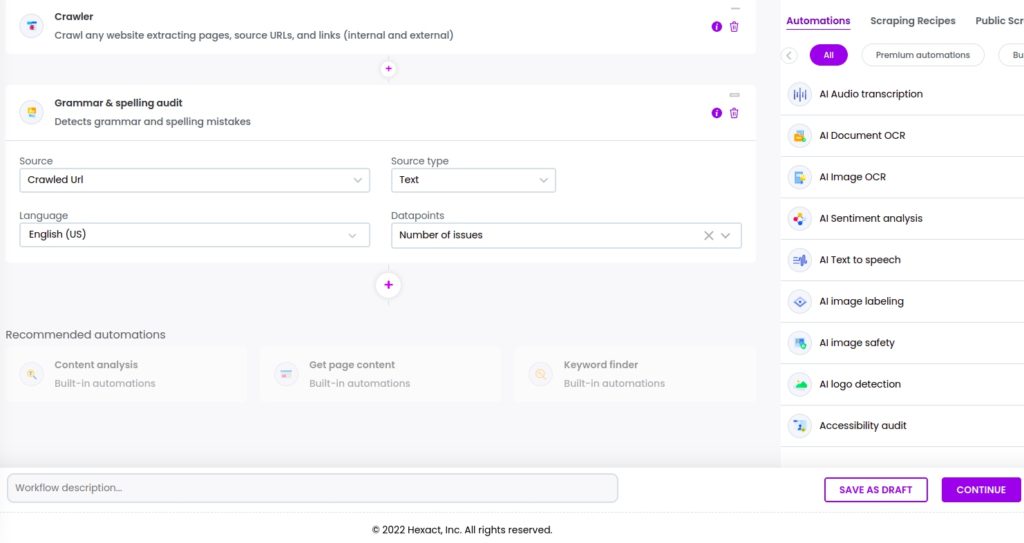This screenshot has height=543, width=1024.
Task: Select the AI Document OCR icon
Action: 799,136
